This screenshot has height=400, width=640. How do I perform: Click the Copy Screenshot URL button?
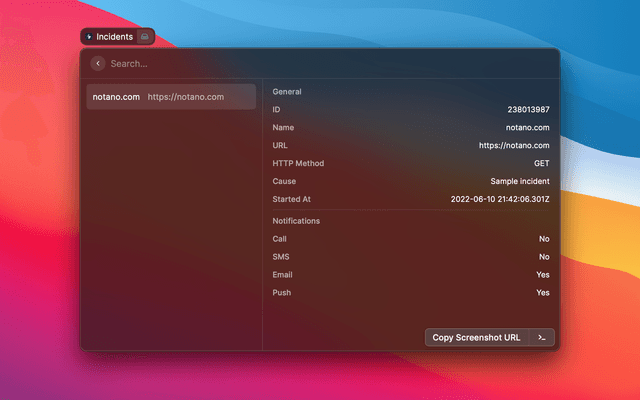pyautogui.click(x=476, y=338)
